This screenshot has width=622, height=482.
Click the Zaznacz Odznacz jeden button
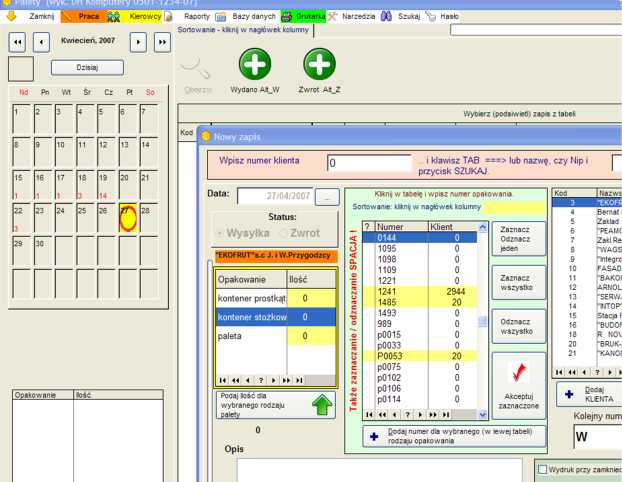518,239
